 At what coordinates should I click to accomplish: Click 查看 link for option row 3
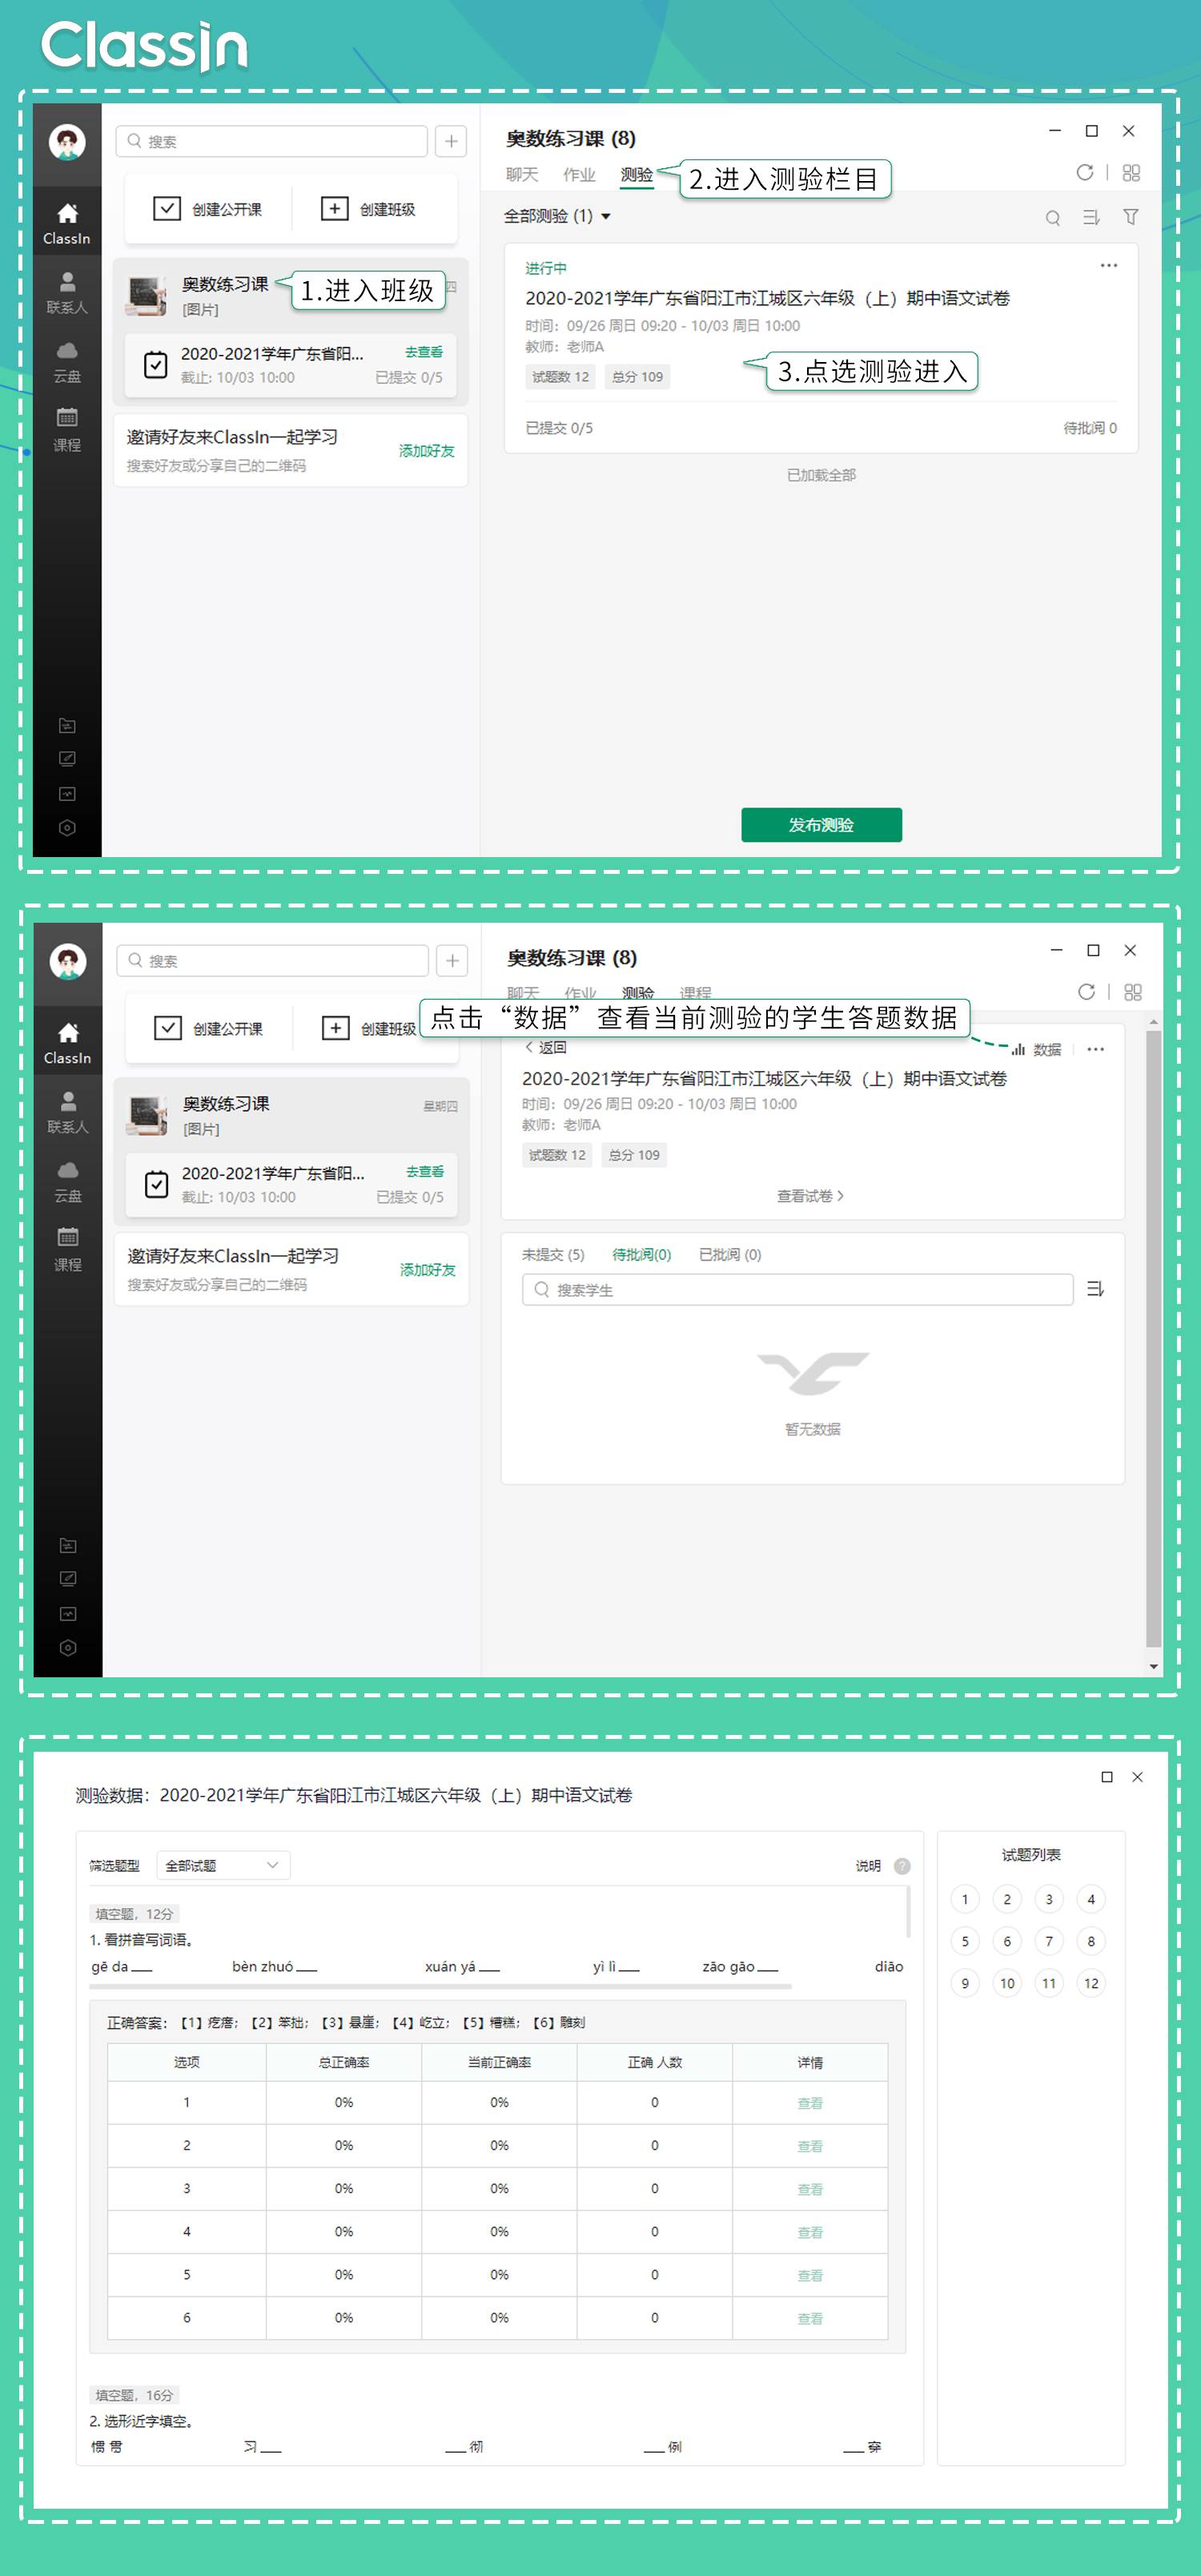pos(810,2189)
